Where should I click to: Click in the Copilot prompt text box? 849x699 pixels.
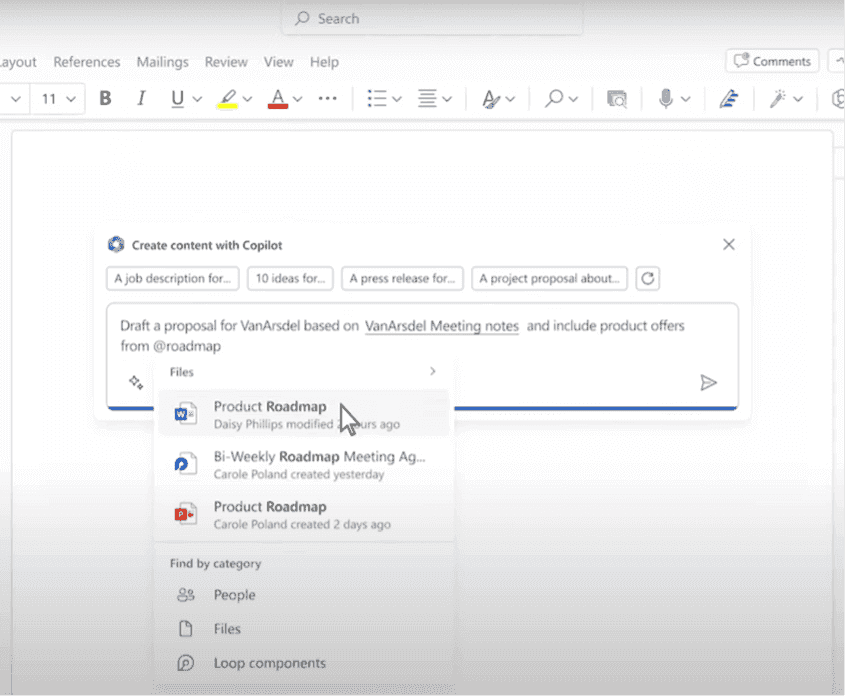(422, 356)
